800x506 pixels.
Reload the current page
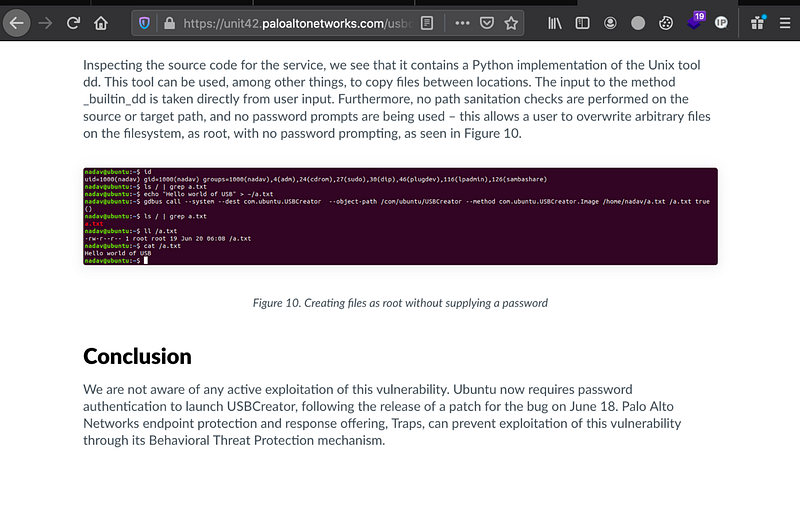click(73, 23)
